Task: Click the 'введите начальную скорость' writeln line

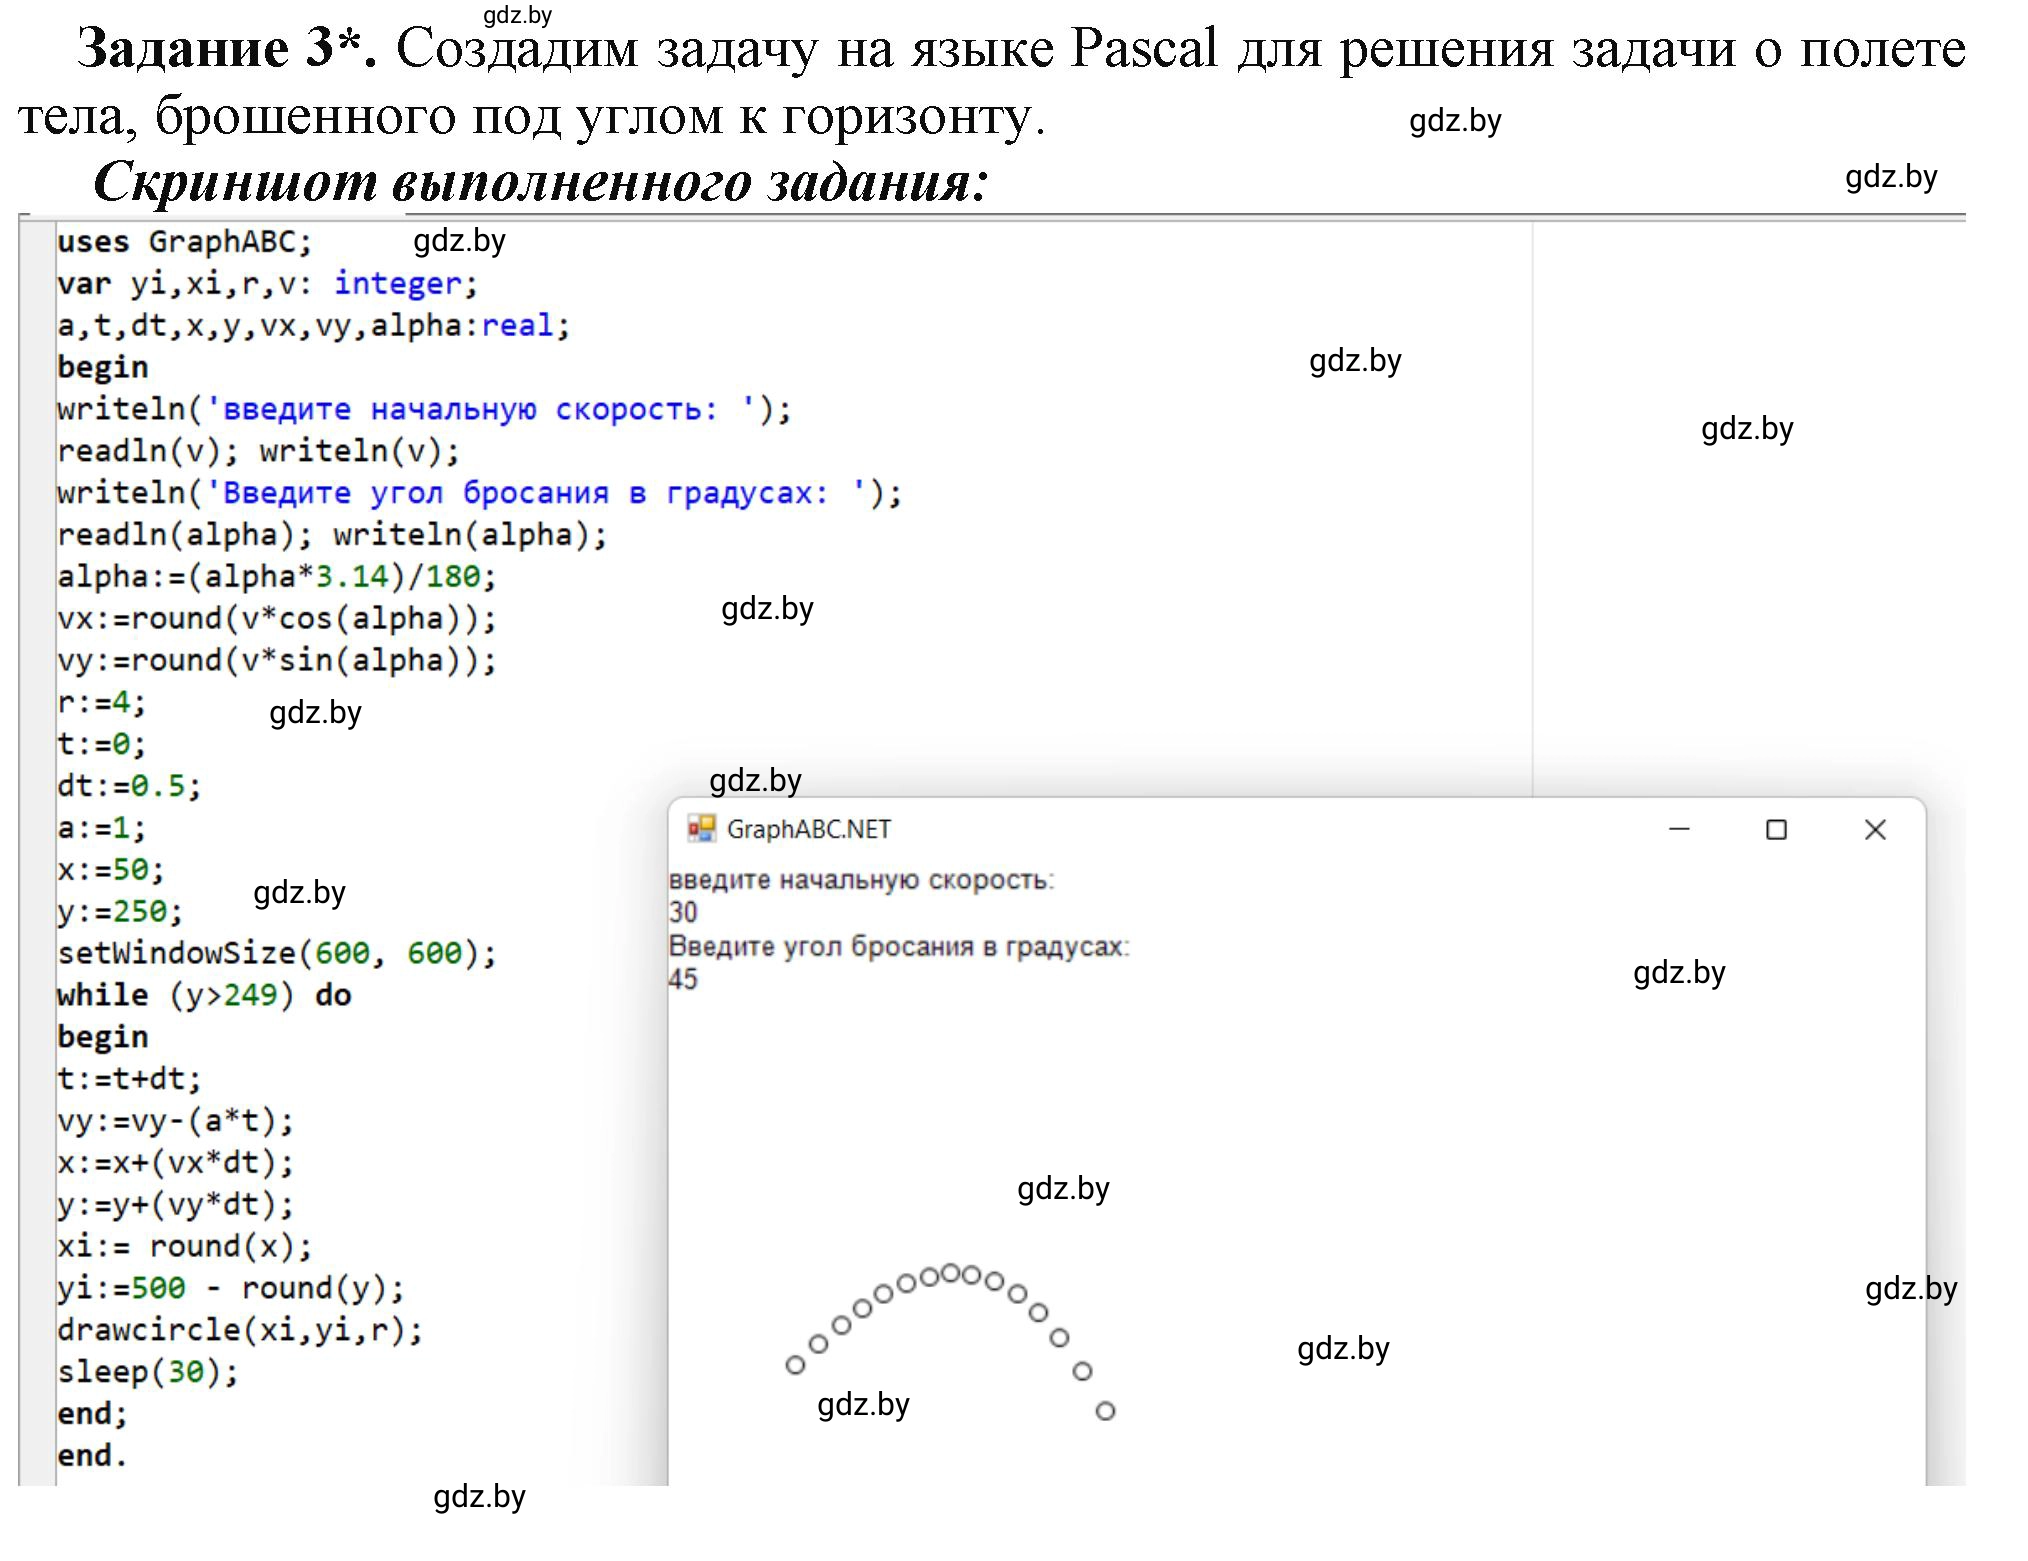Action: pos(424,410)
